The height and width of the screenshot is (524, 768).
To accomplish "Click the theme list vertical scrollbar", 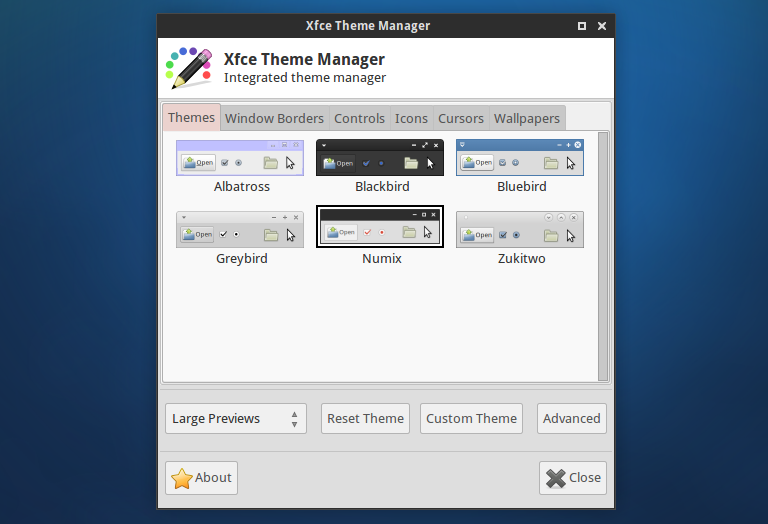I will [x=603, y=256].
